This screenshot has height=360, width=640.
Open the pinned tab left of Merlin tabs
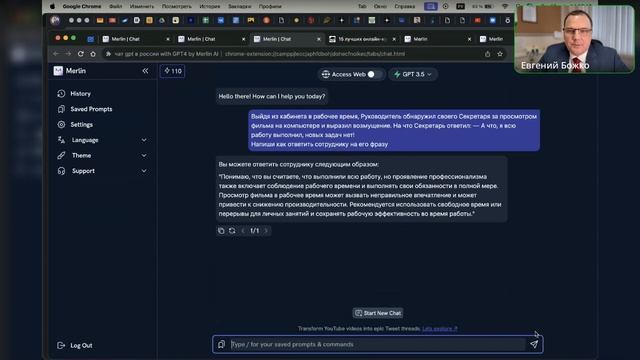[91, 39]
